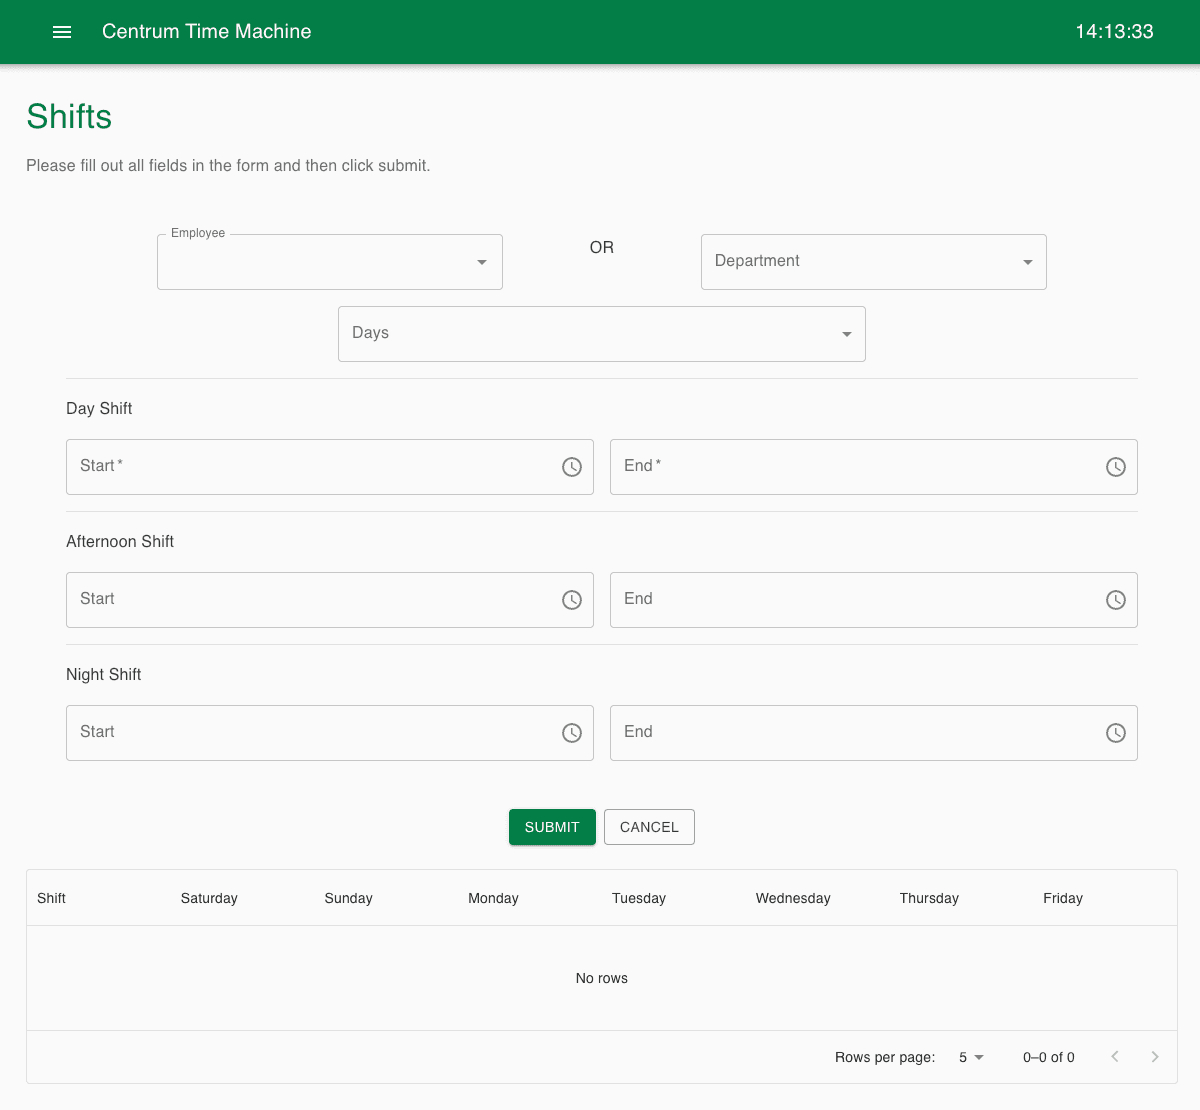Click the Night Shift section label
Image resolution: width=1200 pixels, height=1110 pixels.
pos(104,674)
